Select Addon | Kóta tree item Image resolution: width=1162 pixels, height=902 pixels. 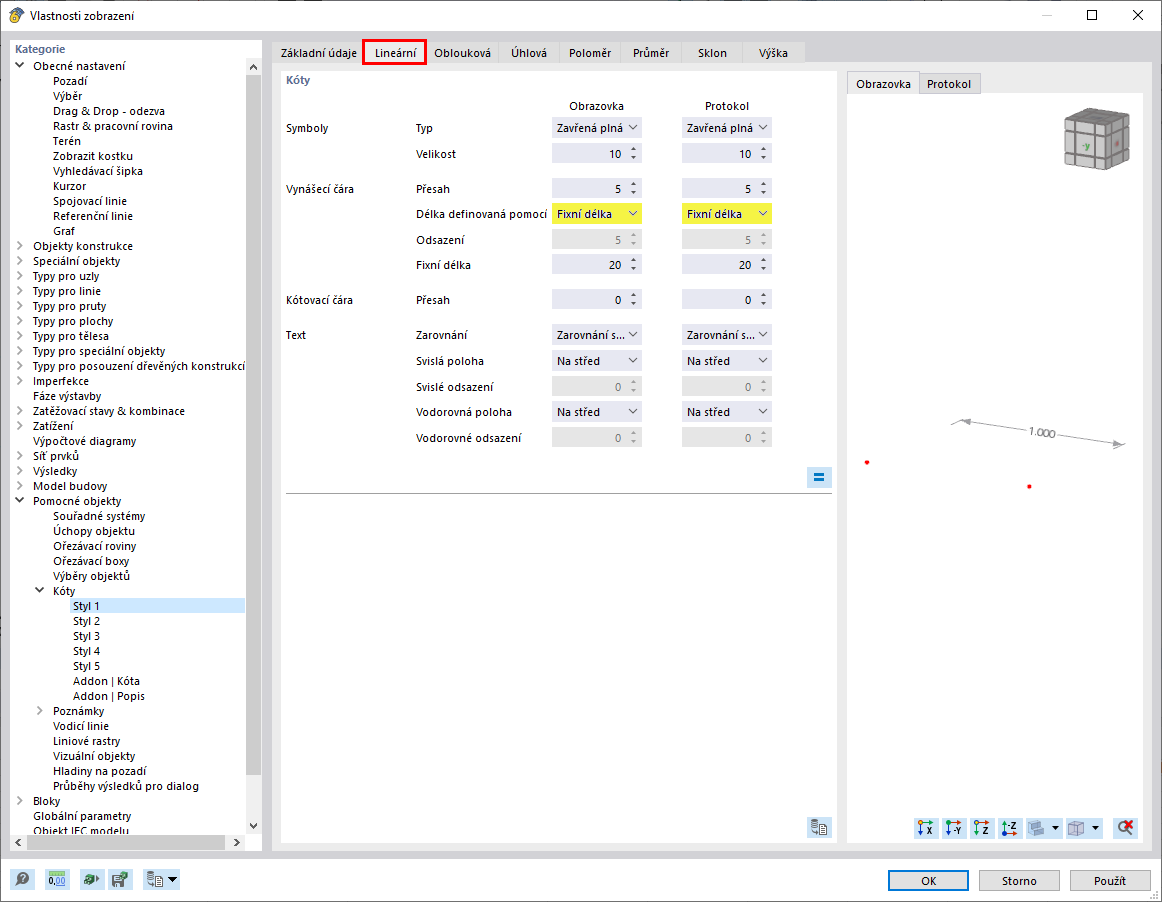(x=106, y=681)
